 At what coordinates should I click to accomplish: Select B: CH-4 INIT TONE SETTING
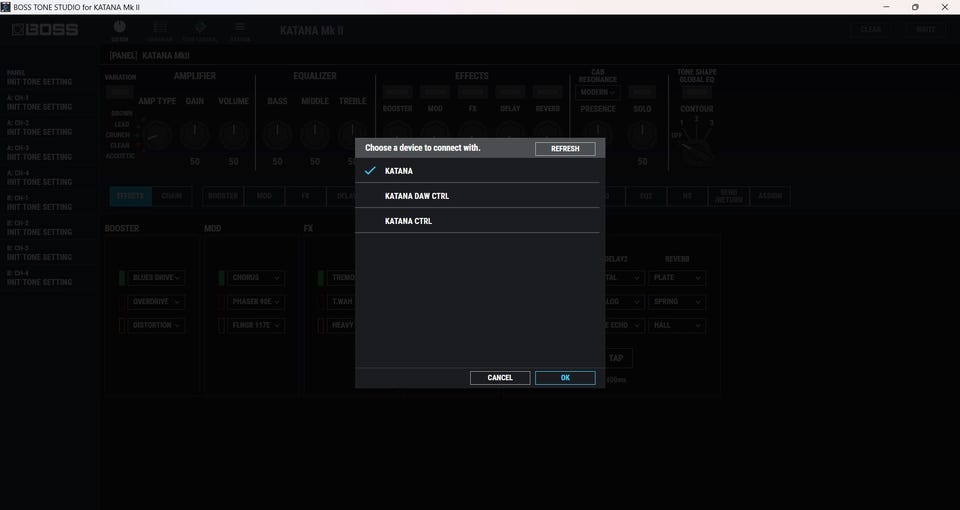coord(48,279)
